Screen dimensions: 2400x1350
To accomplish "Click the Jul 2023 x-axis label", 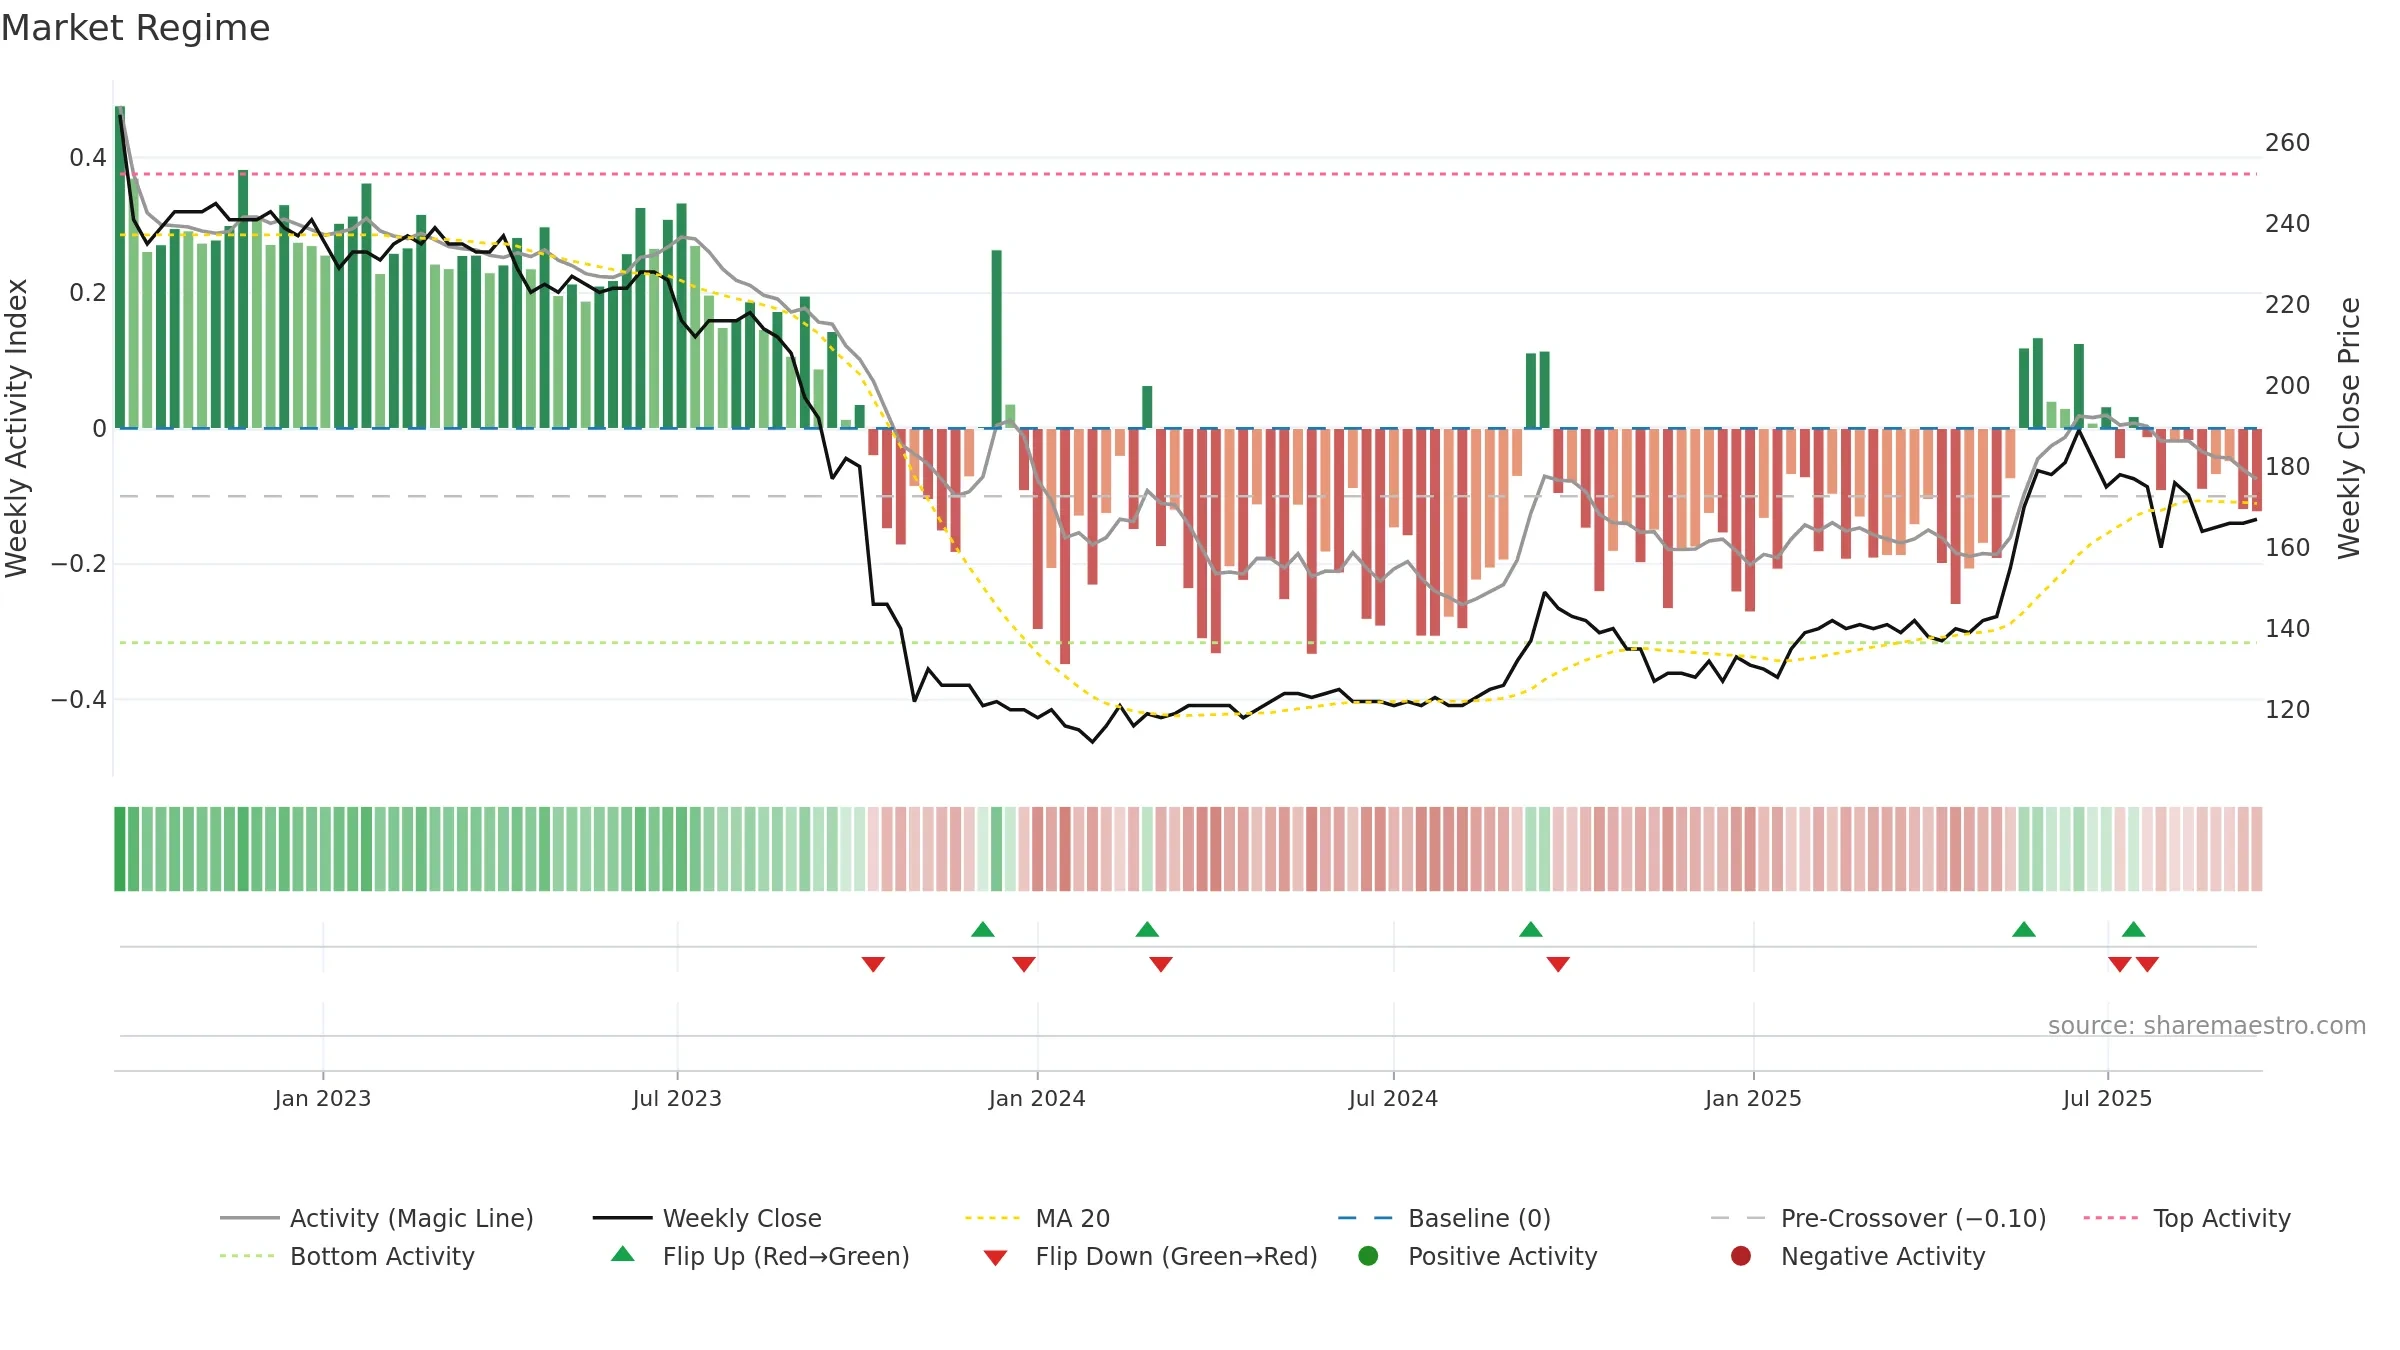I will pos(677,1098).
